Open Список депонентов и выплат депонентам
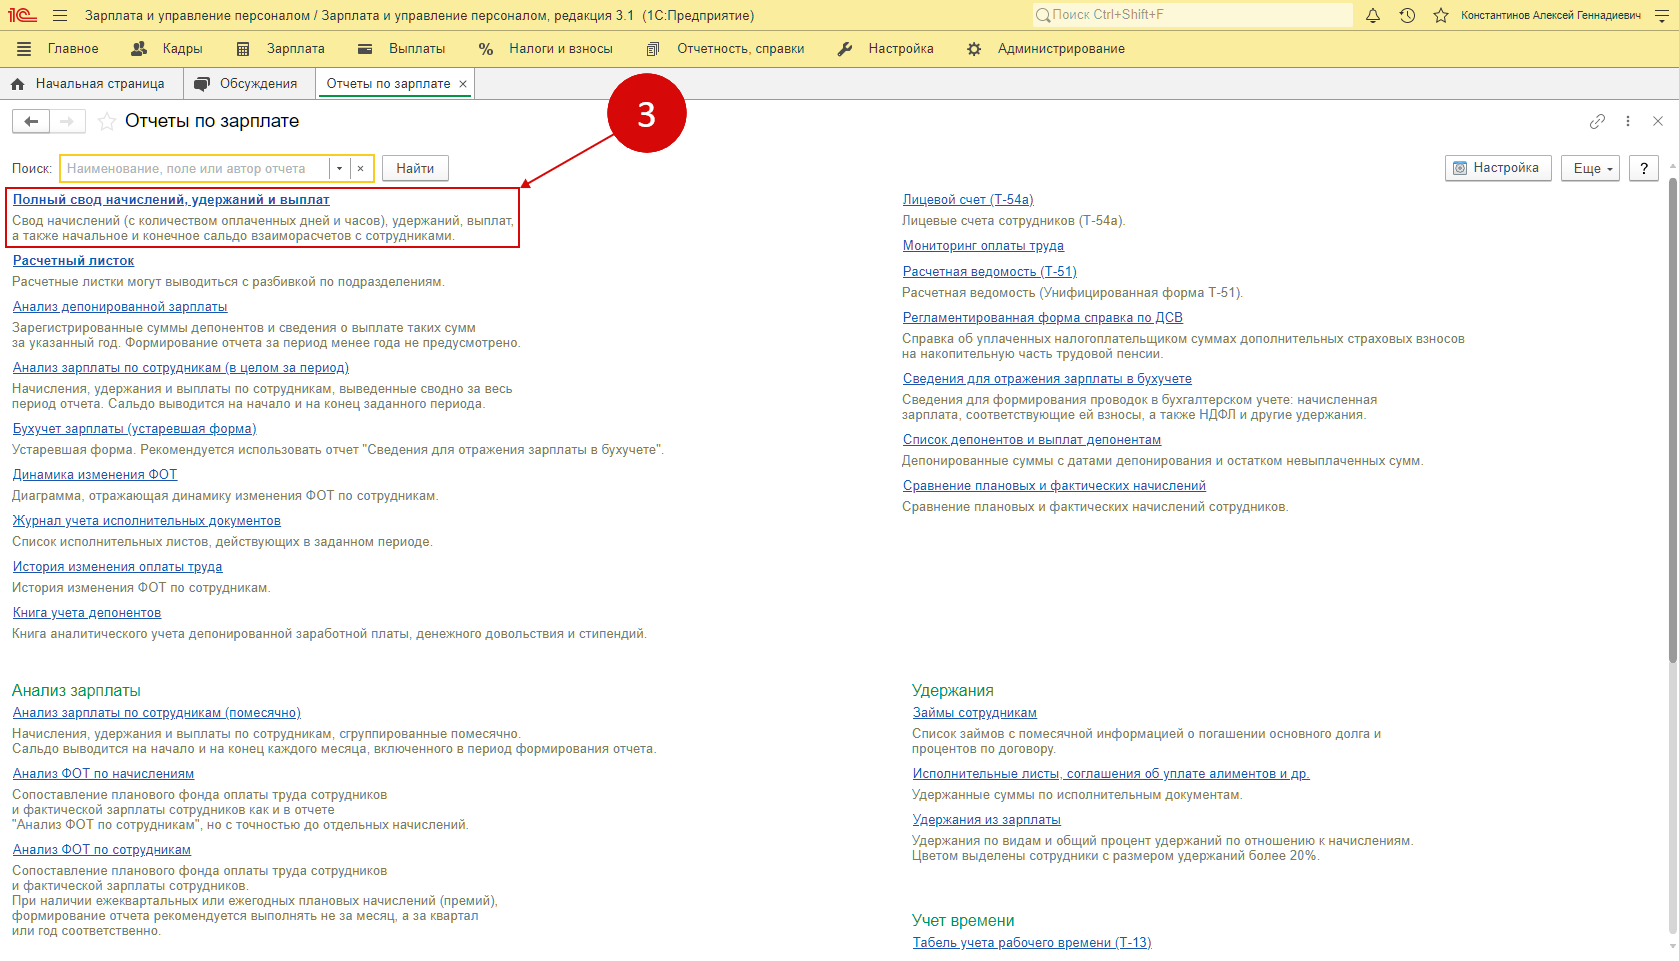 click(x=1032, y=440)
